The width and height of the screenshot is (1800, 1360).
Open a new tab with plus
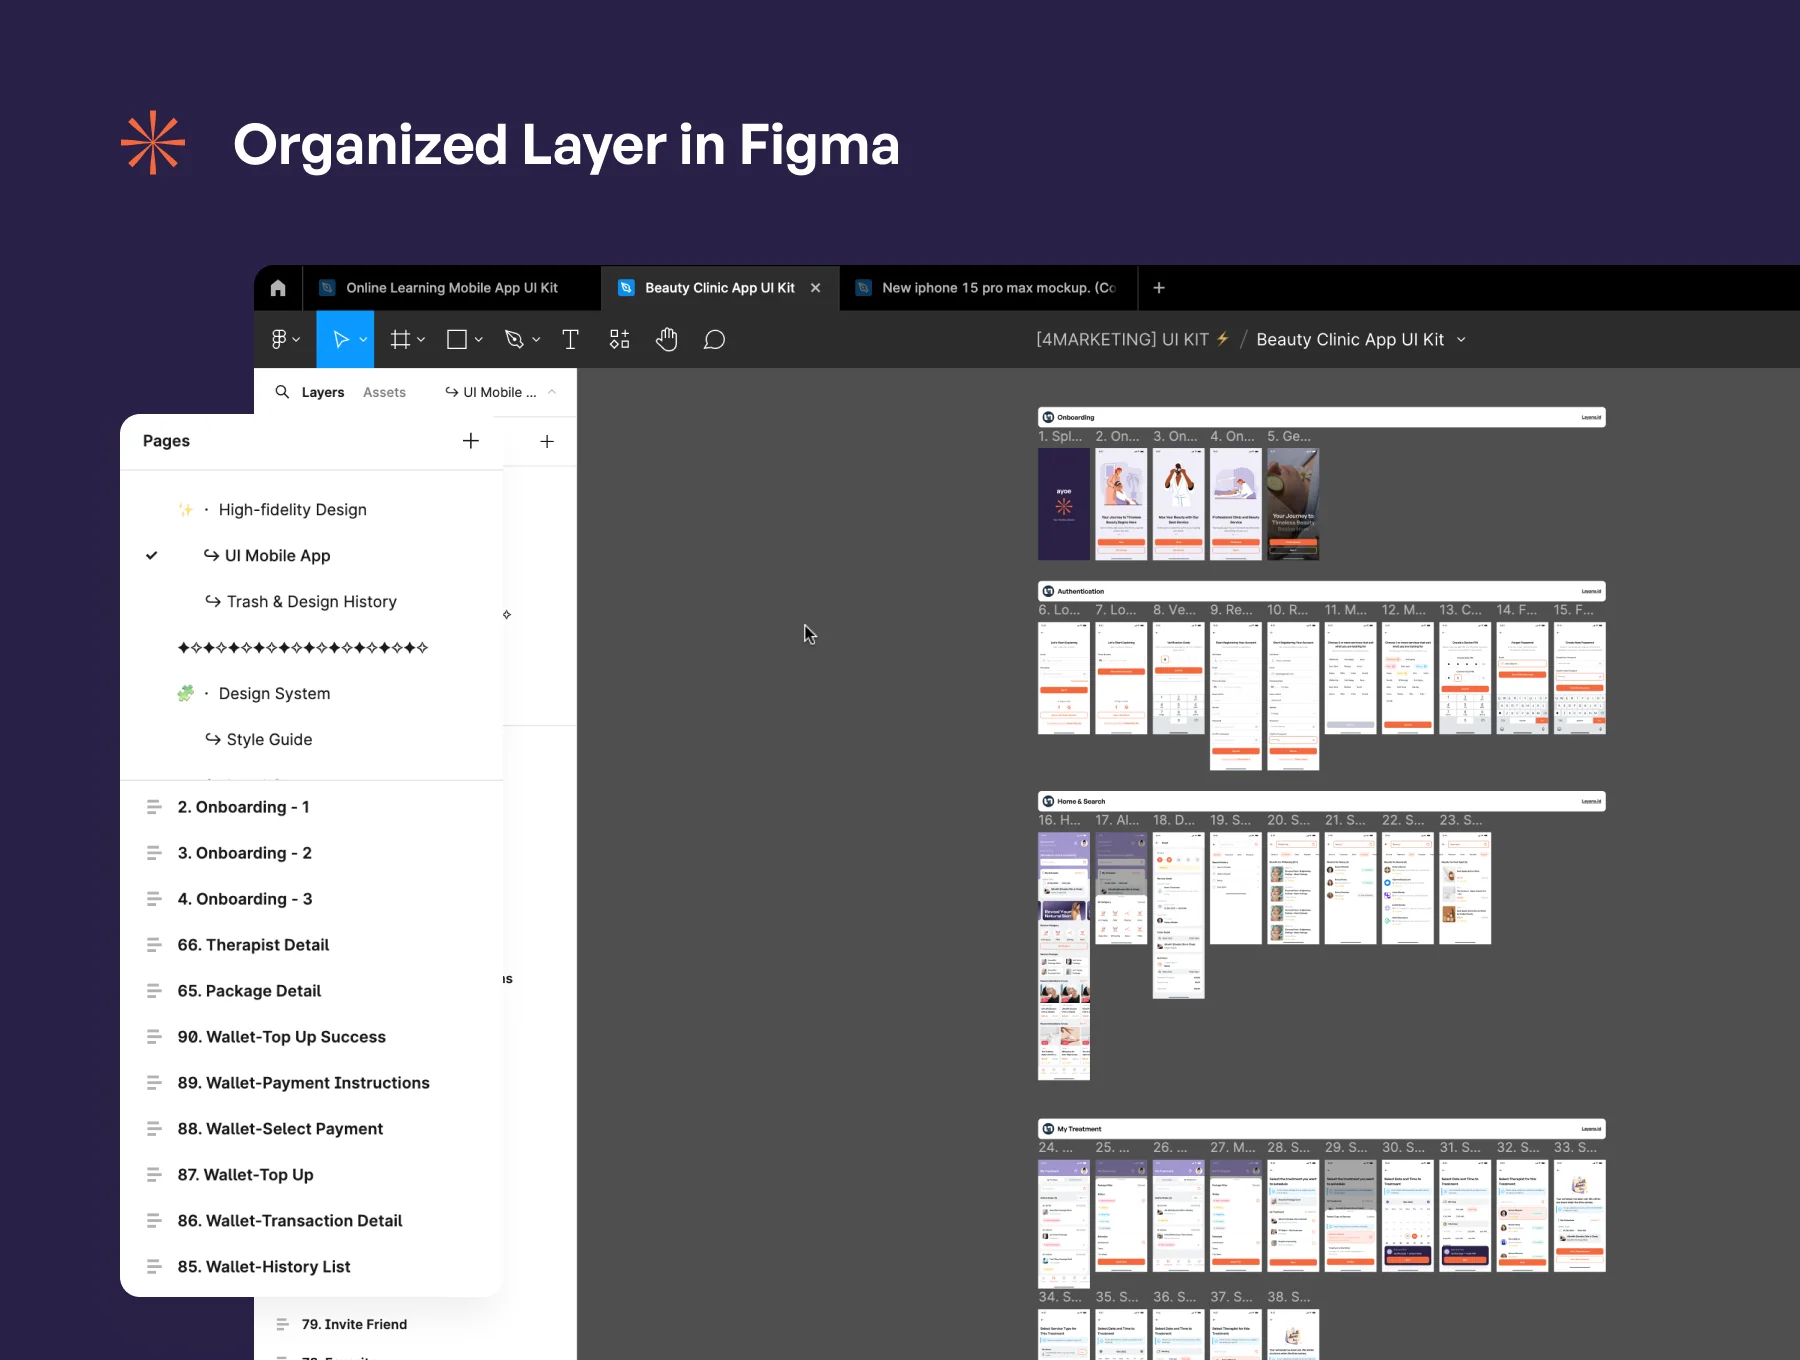click(x=1159, y=288)
